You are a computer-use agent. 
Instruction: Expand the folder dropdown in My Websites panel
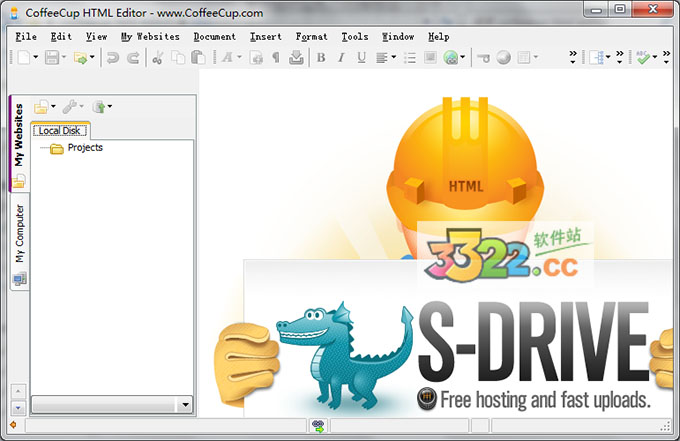[54, 106]
